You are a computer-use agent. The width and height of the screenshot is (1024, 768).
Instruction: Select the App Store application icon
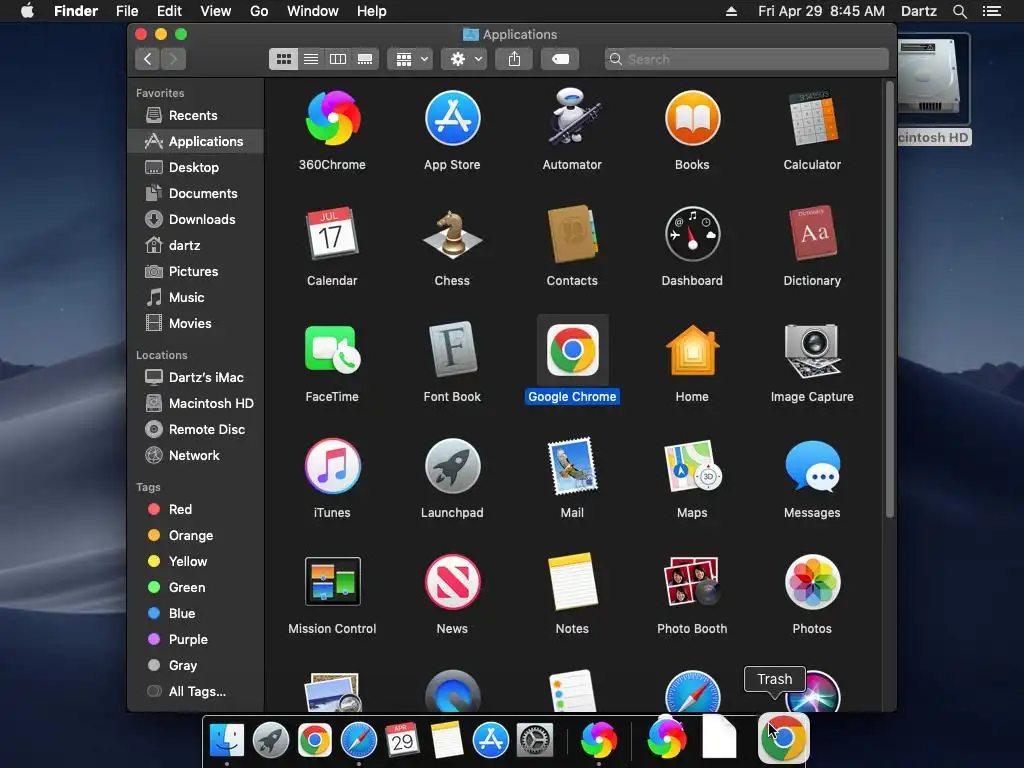[x=452, y=118]
